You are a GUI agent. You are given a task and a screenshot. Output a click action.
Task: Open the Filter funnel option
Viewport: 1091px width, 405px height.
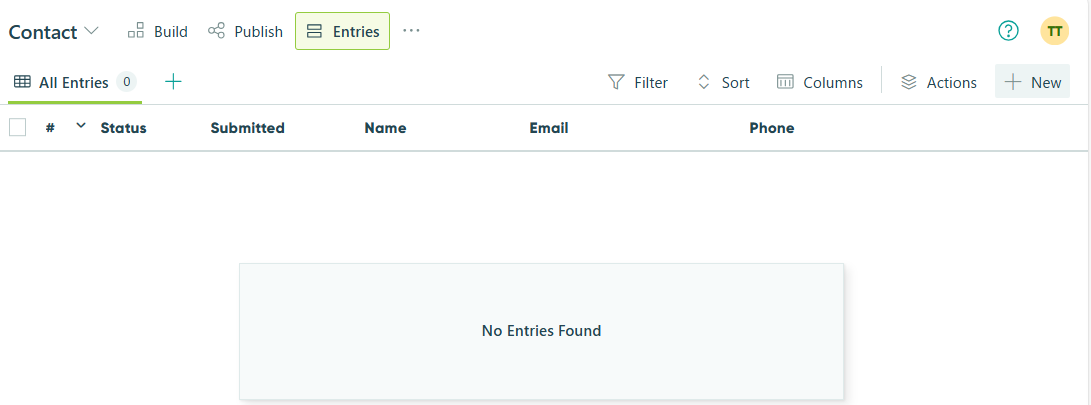(638, 82)
